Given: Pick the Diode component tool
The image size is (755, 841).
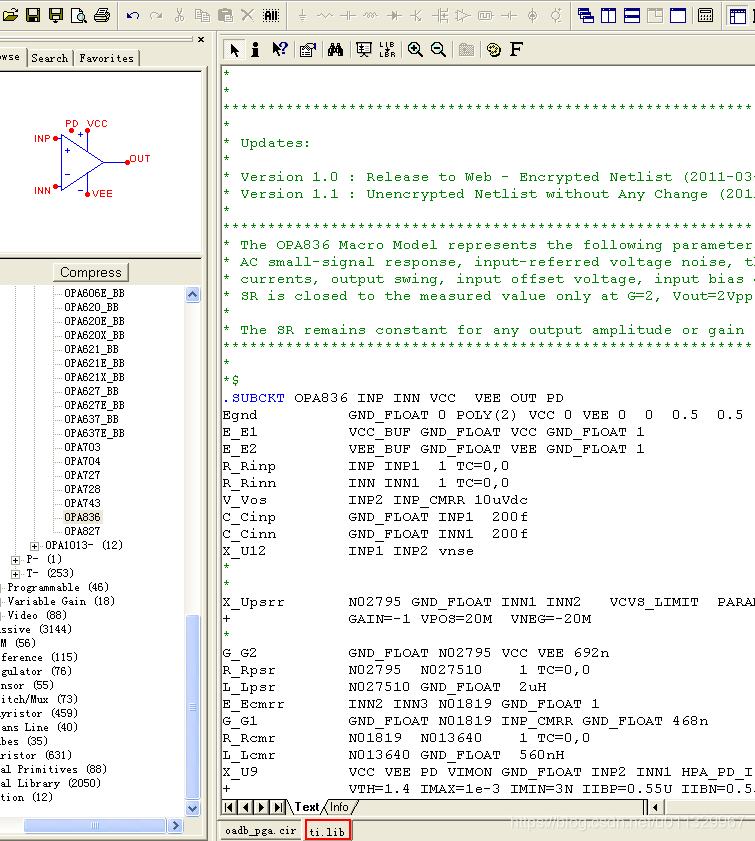Looking at the screenshot, I should (394, 16).
